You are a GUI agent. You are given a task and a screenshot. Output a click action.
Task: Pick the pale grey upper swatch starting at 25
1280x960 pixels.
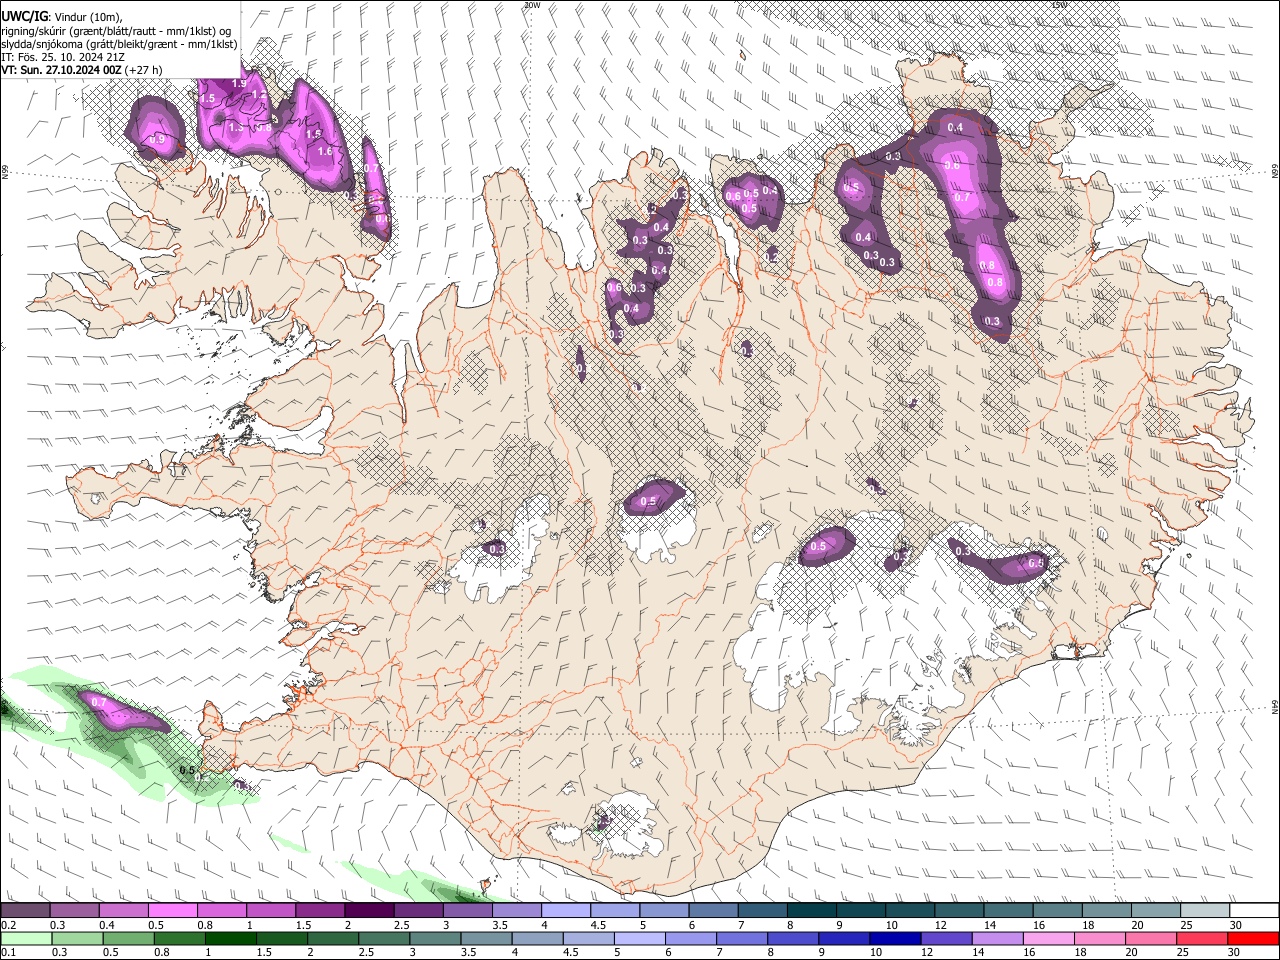tap(1205, 910)
